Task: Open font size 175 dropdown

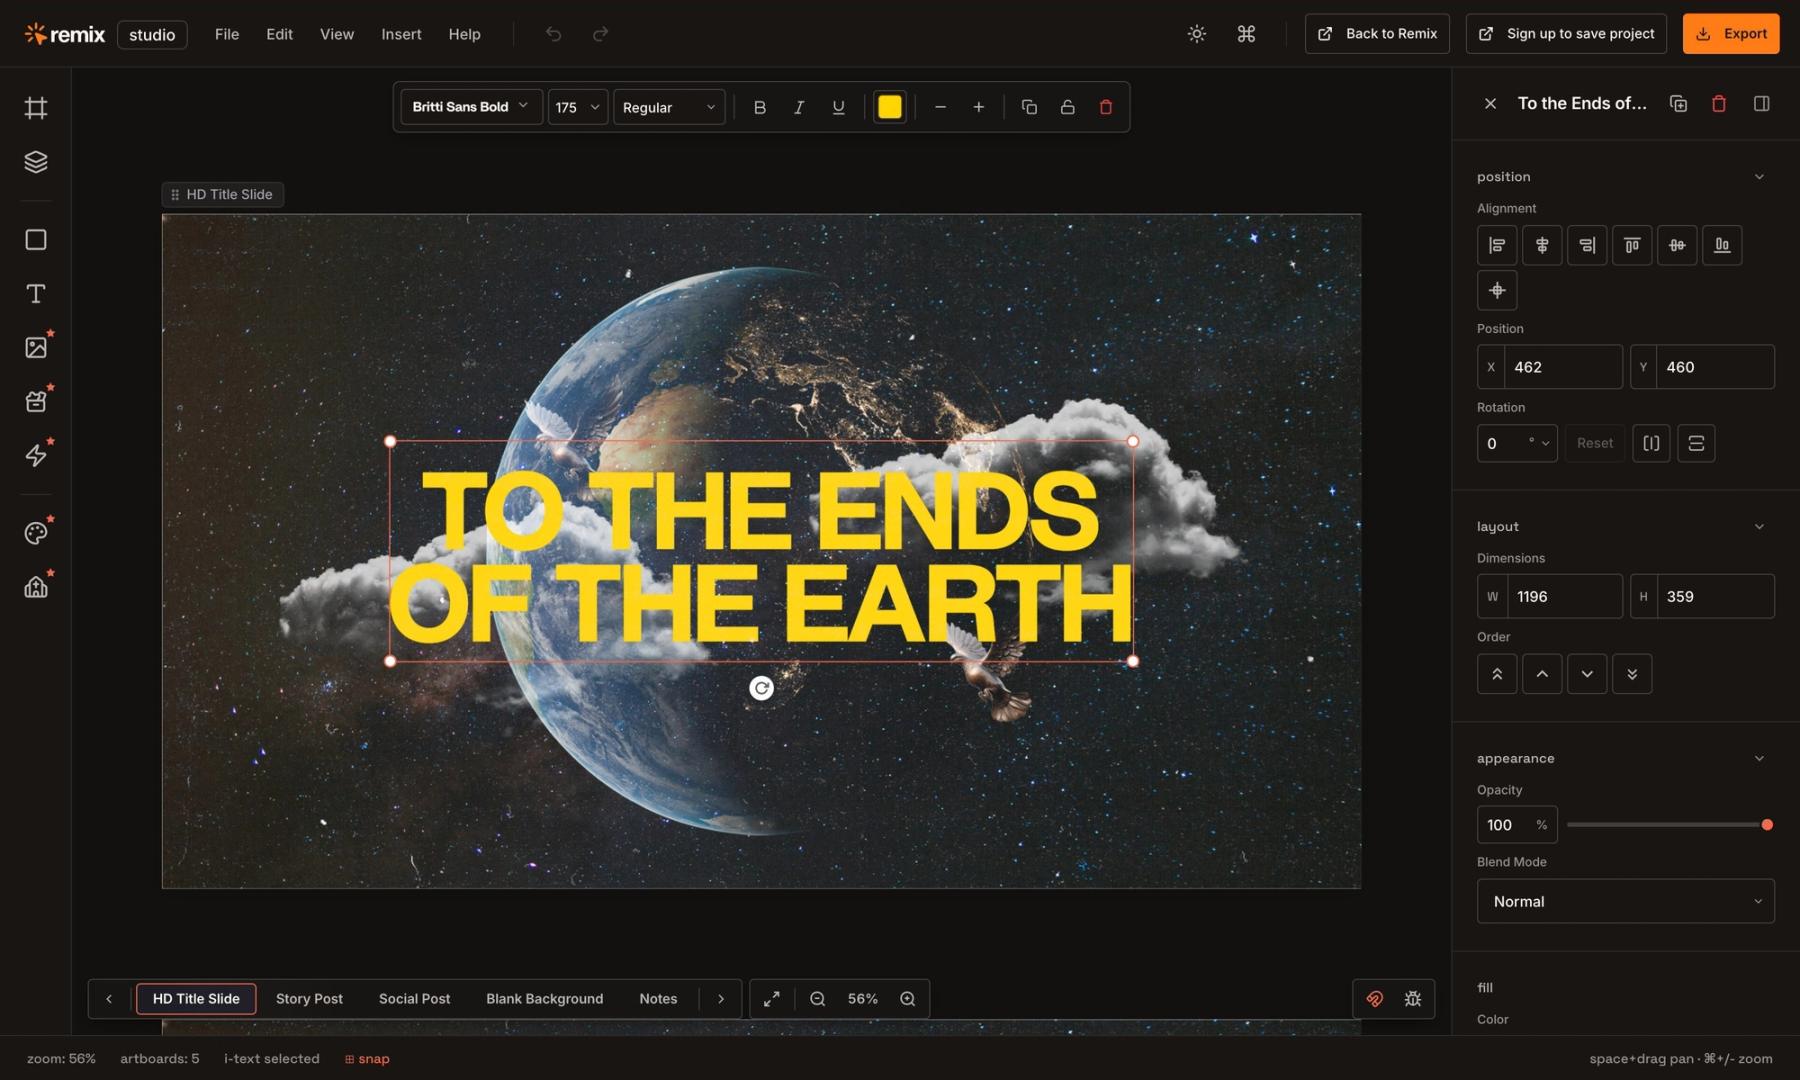Action: 578,107
